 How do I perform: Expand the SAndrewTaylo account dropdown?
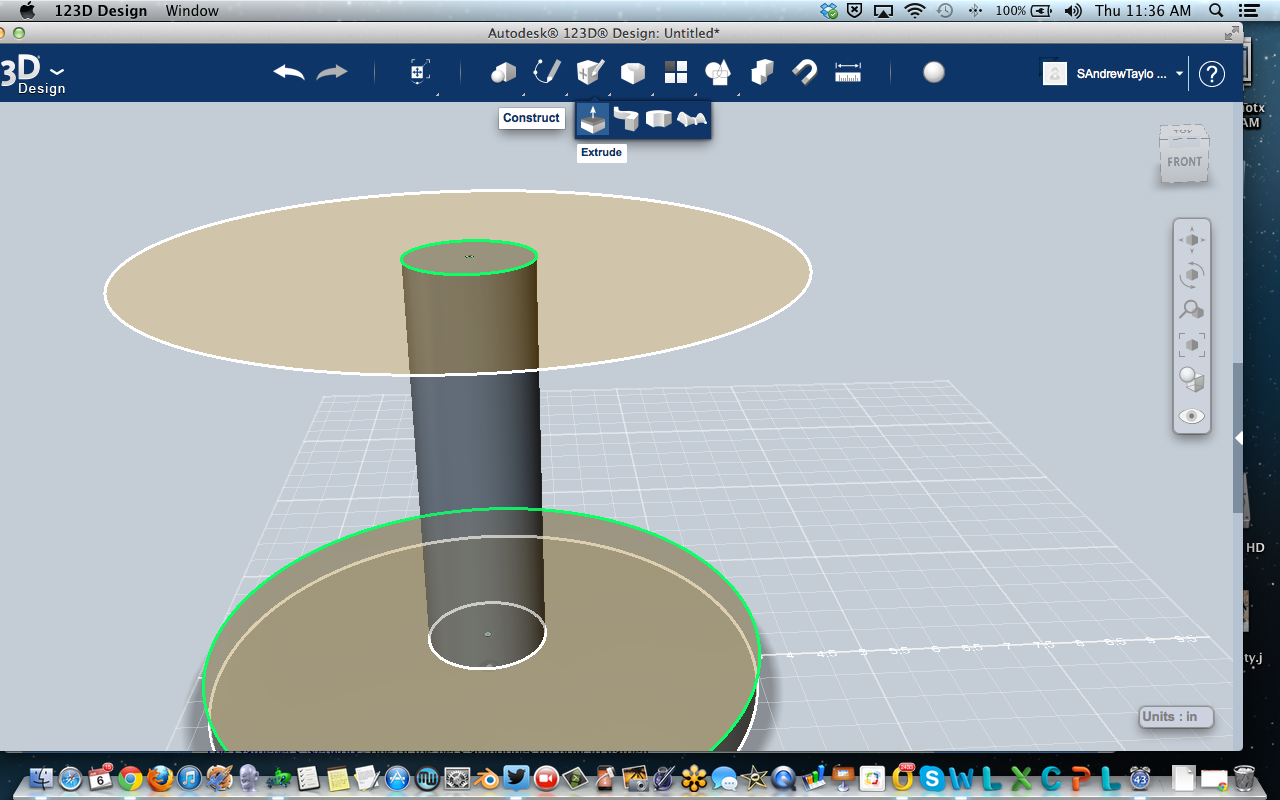click(1180, 73)
